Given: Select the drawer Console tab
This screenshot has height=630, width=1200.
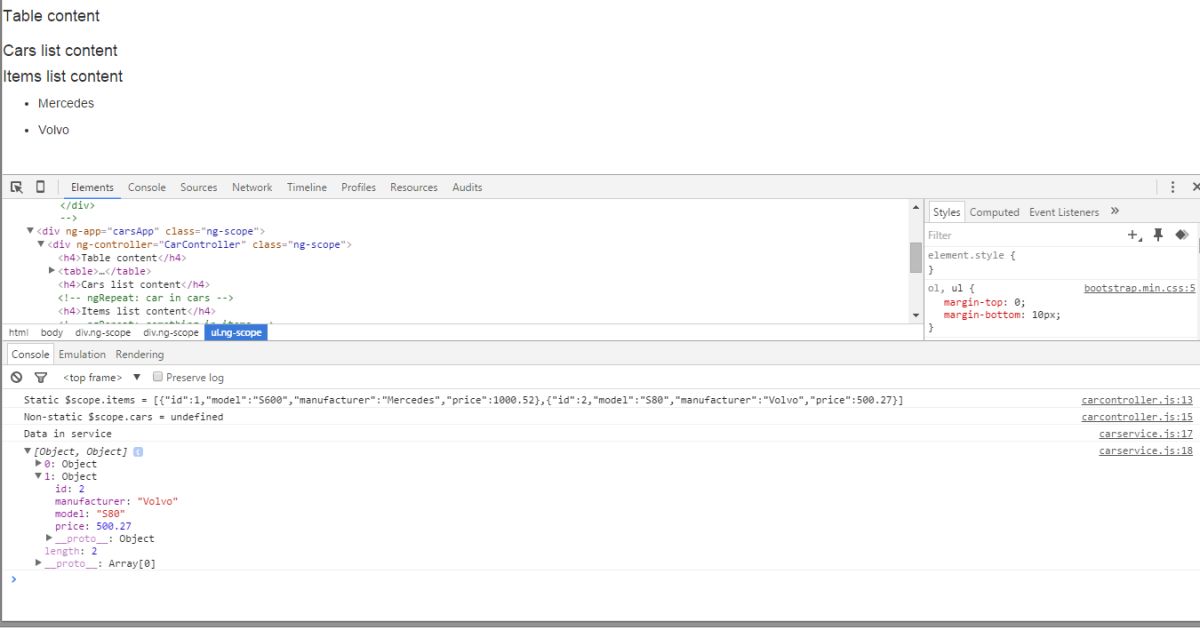Looking at the screenshot, I should pos(30,354).
